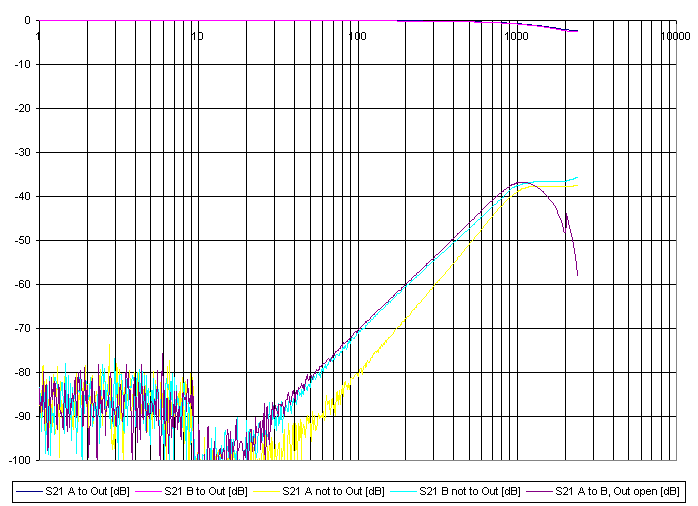The width and height of the screenshot is (698, 506).
Task: Click the -100 label on the y-axis
Action: tap(18, 460)
